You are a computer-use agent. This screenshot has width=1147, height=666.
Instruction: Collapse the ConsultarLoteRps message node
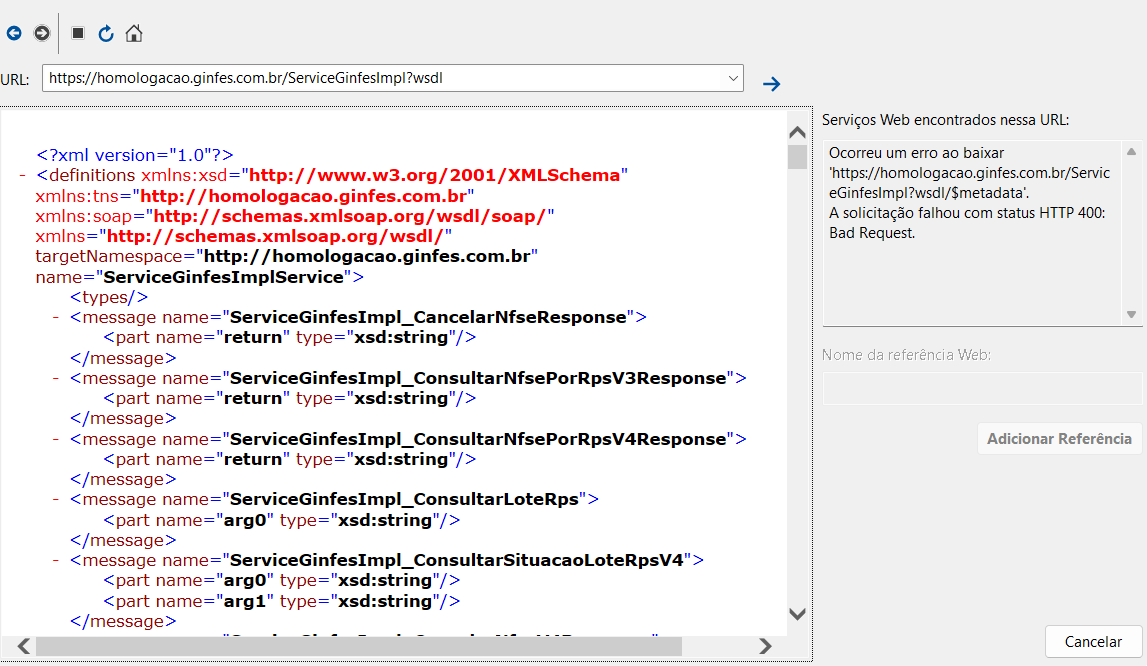56,499
